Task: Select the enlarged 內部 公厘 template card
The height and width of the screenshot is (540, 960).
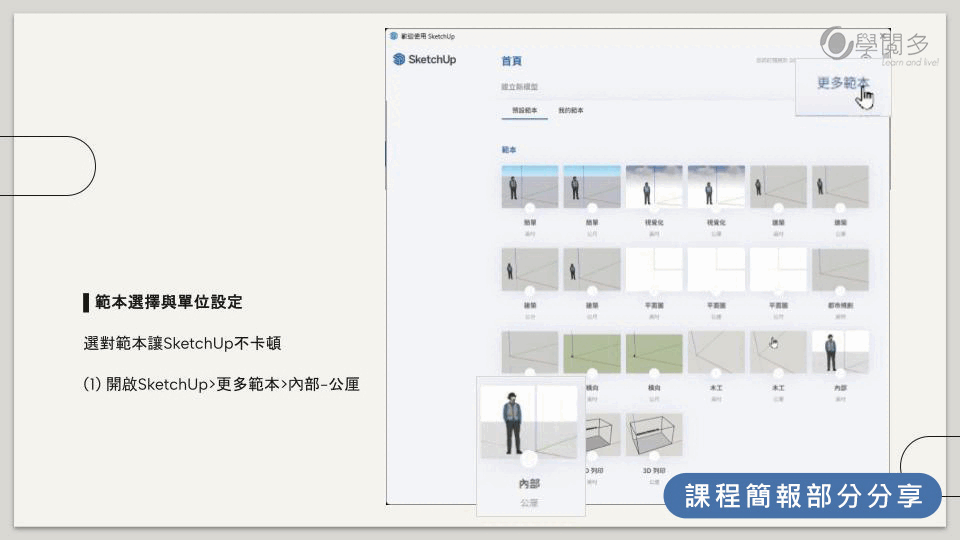Action: (x=530, y=446)
